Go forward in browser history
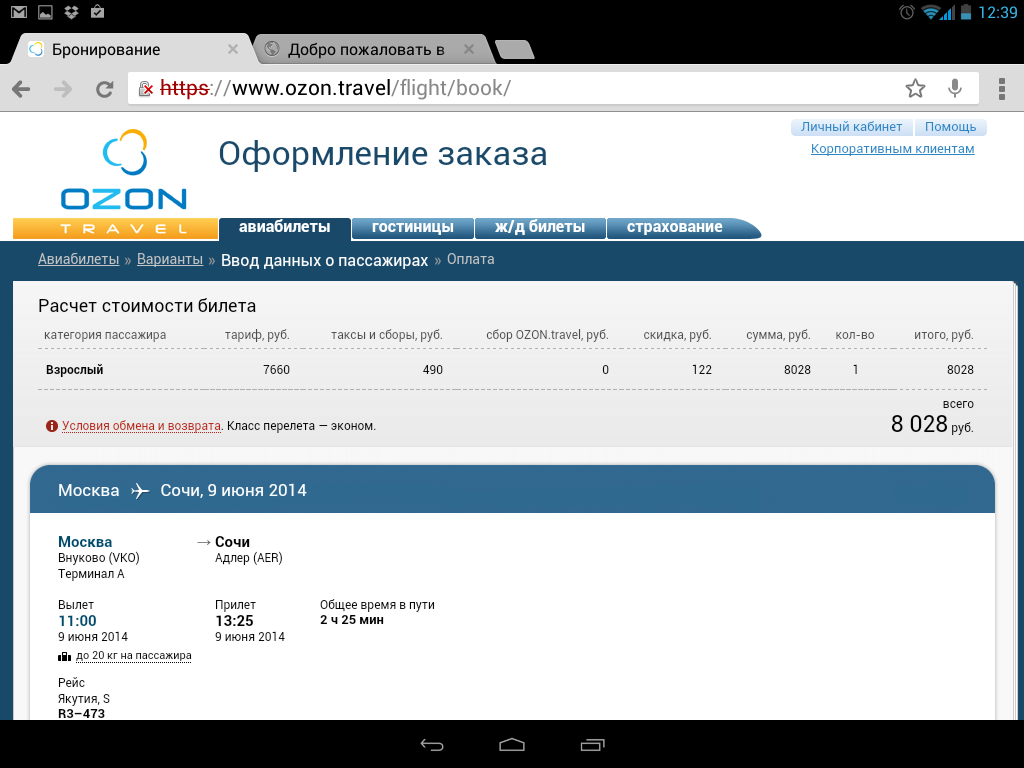Image resolution: width=1024 pixels, height=768 pixels. (x=63, y=89)
